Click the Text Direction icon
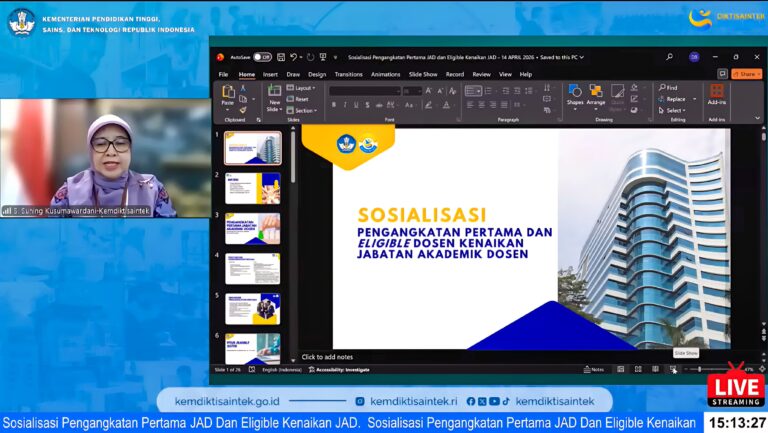Viewport: 768px width, 433px height. click(x=547, y=88)
